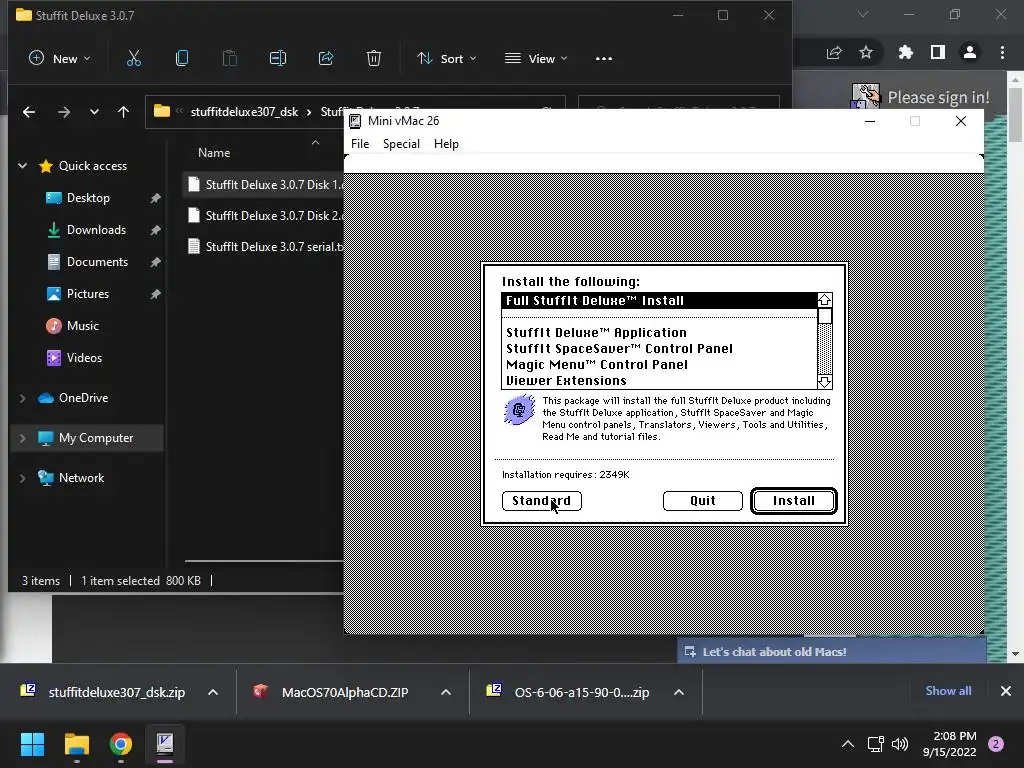Select the StuffIt Deluxe 3.0.7 Disk 2 file
The width and height of the screenshot is (1024, 768).
point(264,216)
